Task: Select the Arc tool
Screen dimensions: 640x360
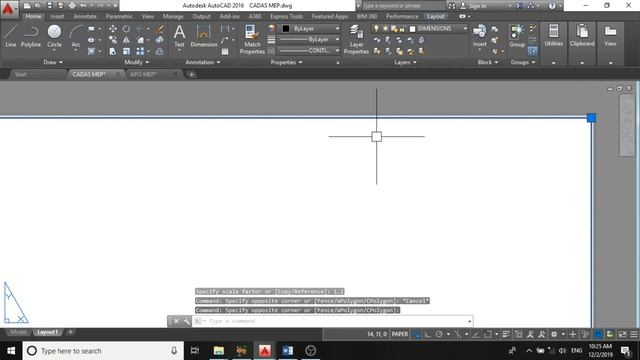Action: pos(76,36)
